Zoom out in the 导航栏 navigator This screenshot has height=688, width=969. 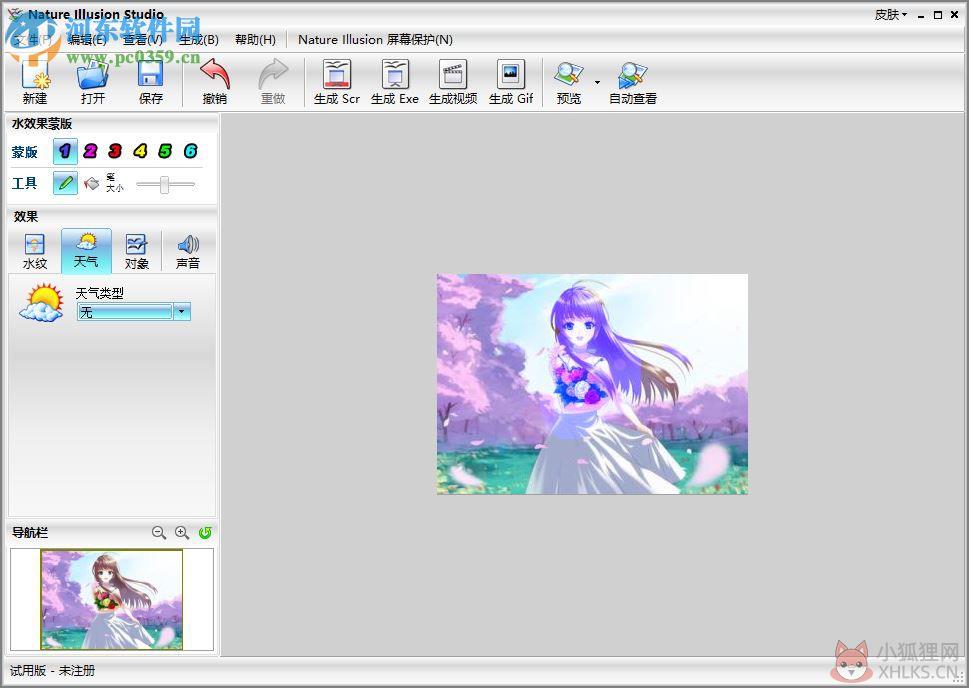click(159, 532)
